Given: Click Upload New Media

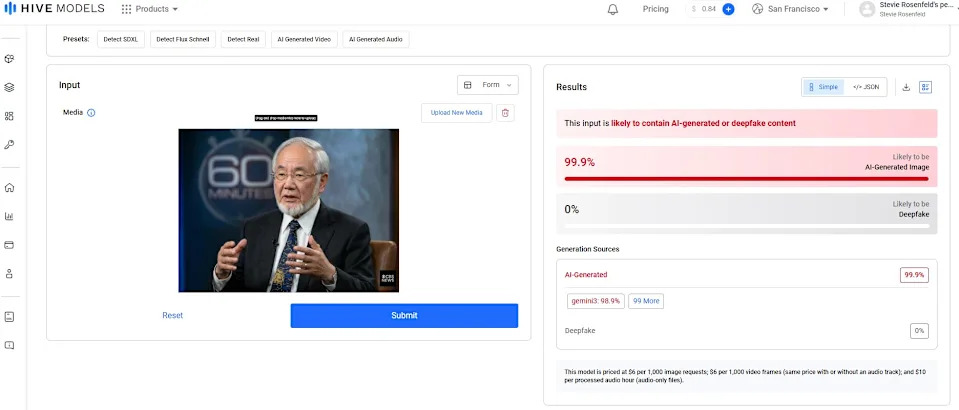Looking at the screenshot, I should [x=456, y=113].
